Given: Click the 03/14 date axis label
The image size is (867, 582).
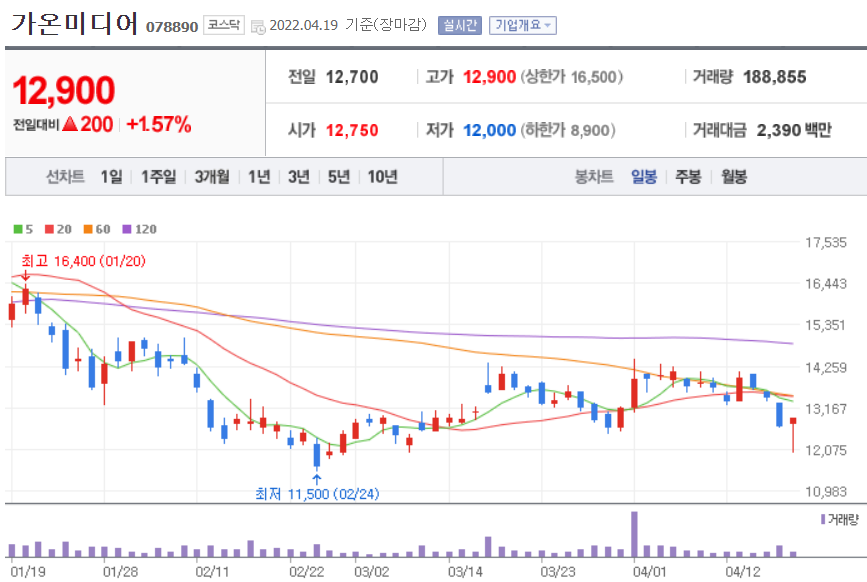Looking at the screenshot, I should click(x=465, y=571).
